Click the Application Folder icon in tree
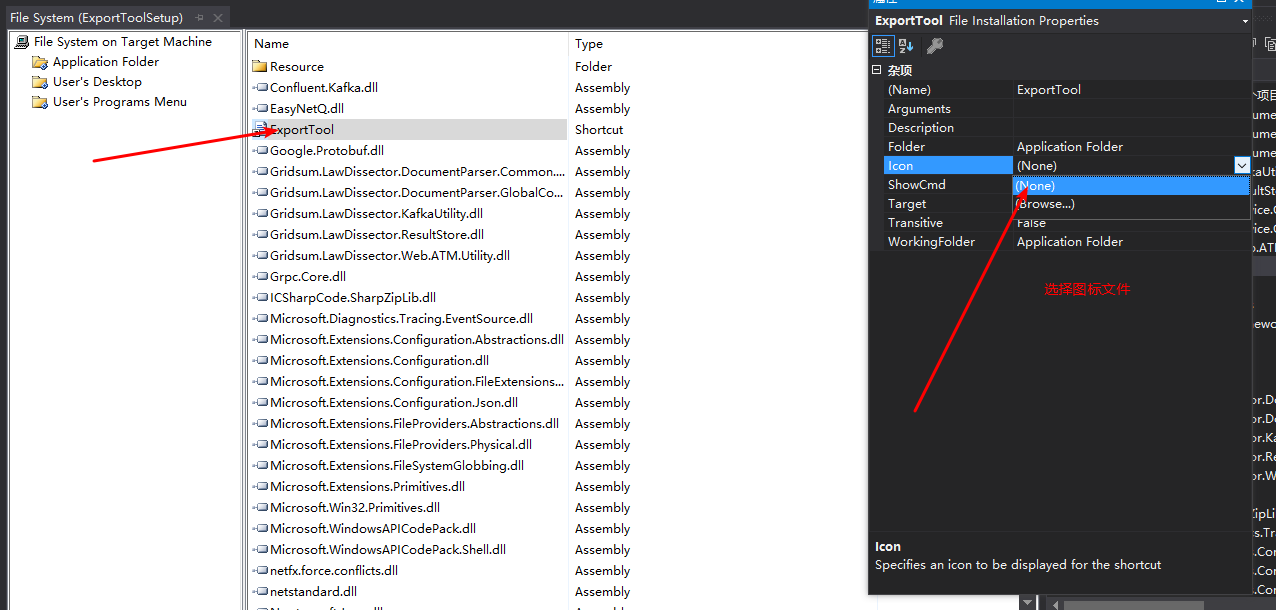The width and height of the screenshot is (1276, 610). [40, 62]
